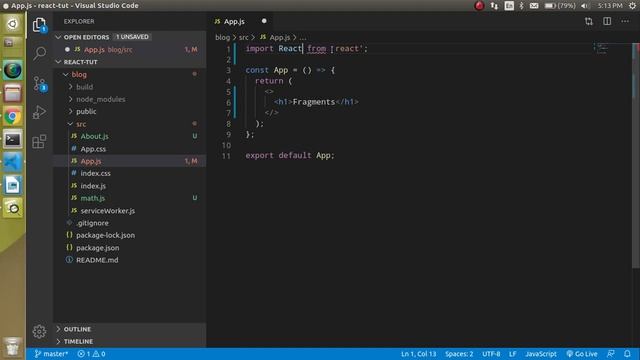This screenshot has height=360, width=640.
Task: Open the Explorer view in activity bar
Action: [x=39, y=25]
